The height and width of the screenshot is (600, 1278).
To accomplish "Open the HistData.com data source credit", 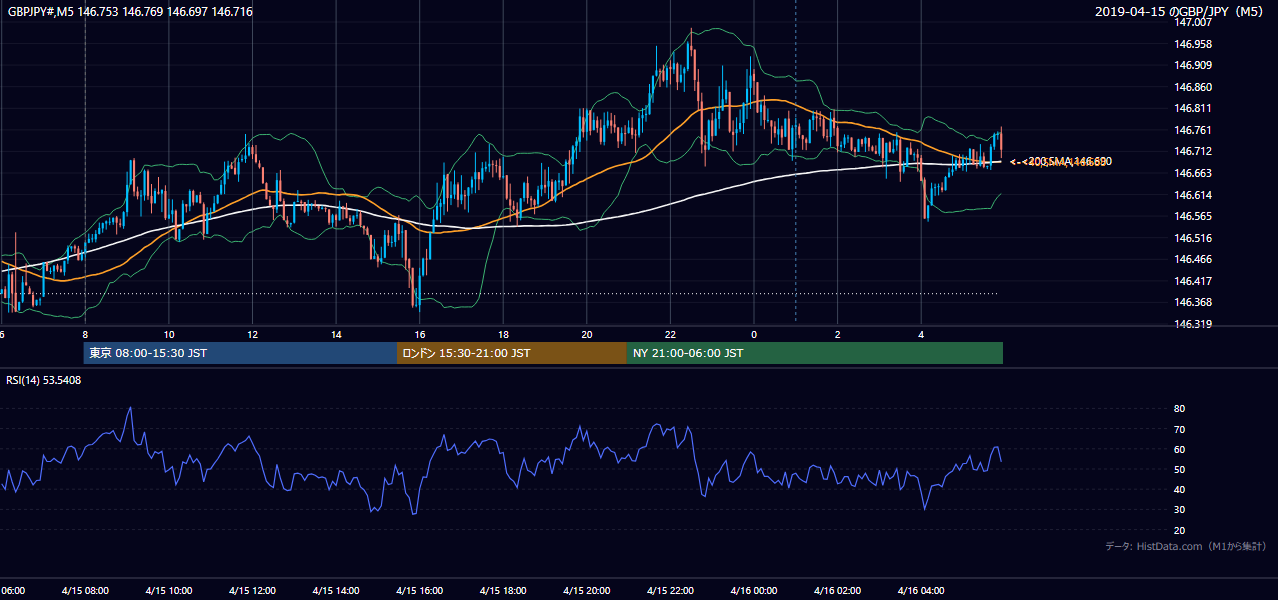I will [1185, 546].
